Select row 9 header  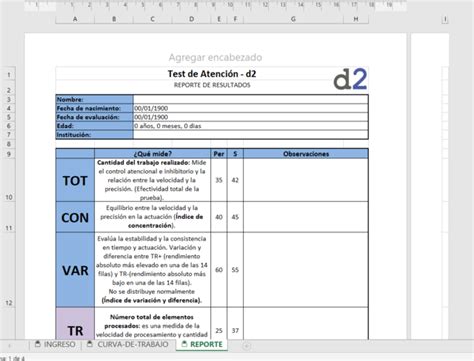point(9,154)
